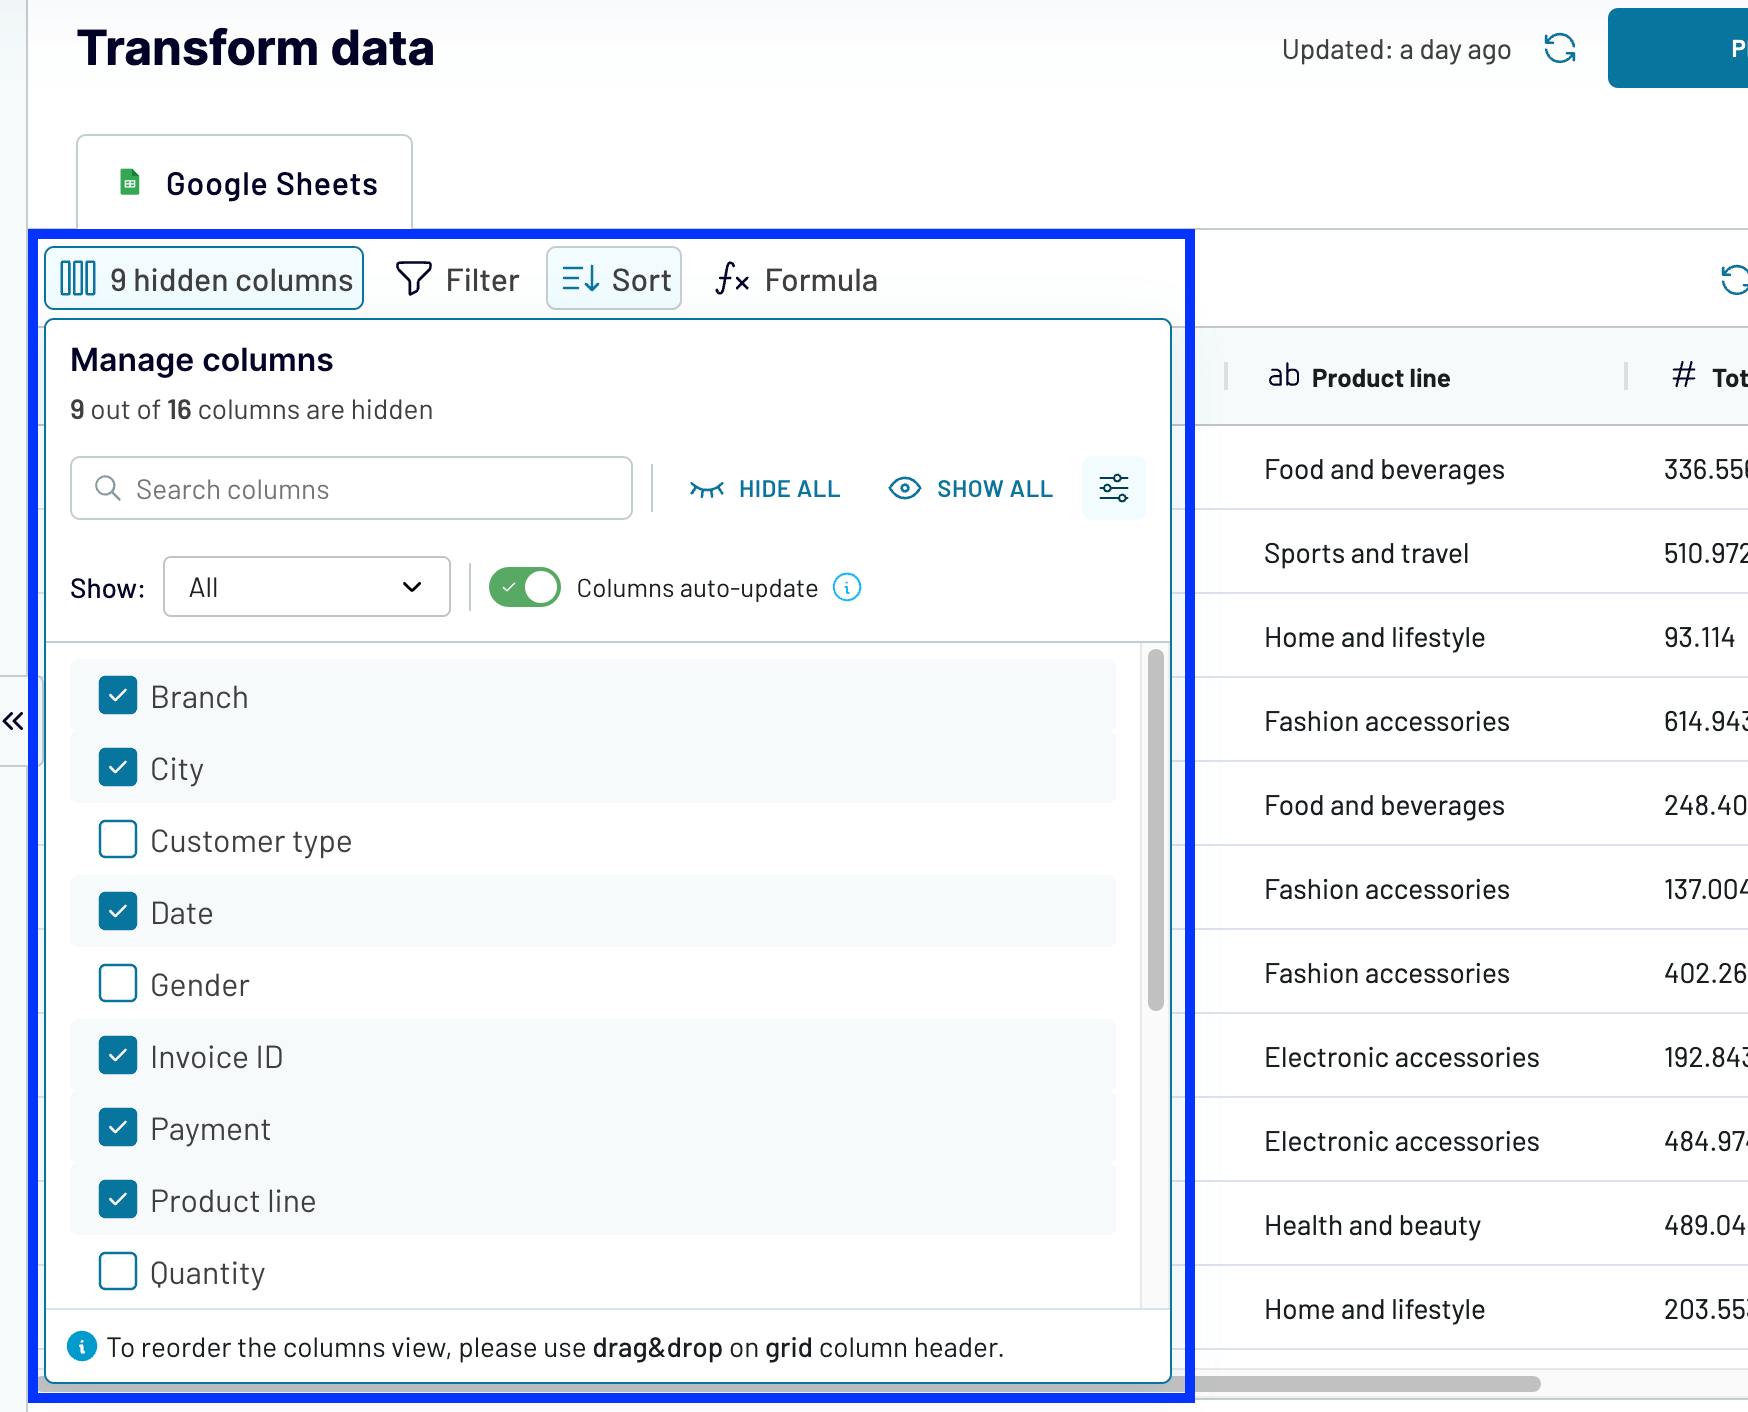1748x1412 pixels.
Task: Open column settings via sliders icon
Action: tap(1113, 489)
